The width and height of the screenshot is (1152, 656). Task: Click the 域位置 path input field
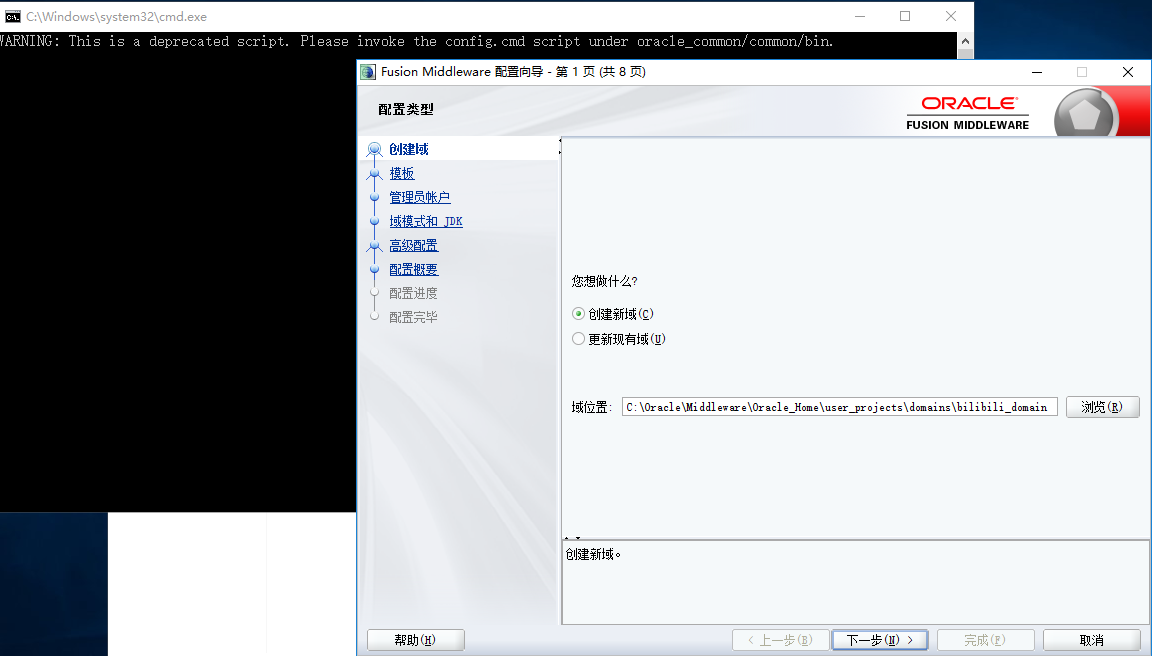pos(839,407)
